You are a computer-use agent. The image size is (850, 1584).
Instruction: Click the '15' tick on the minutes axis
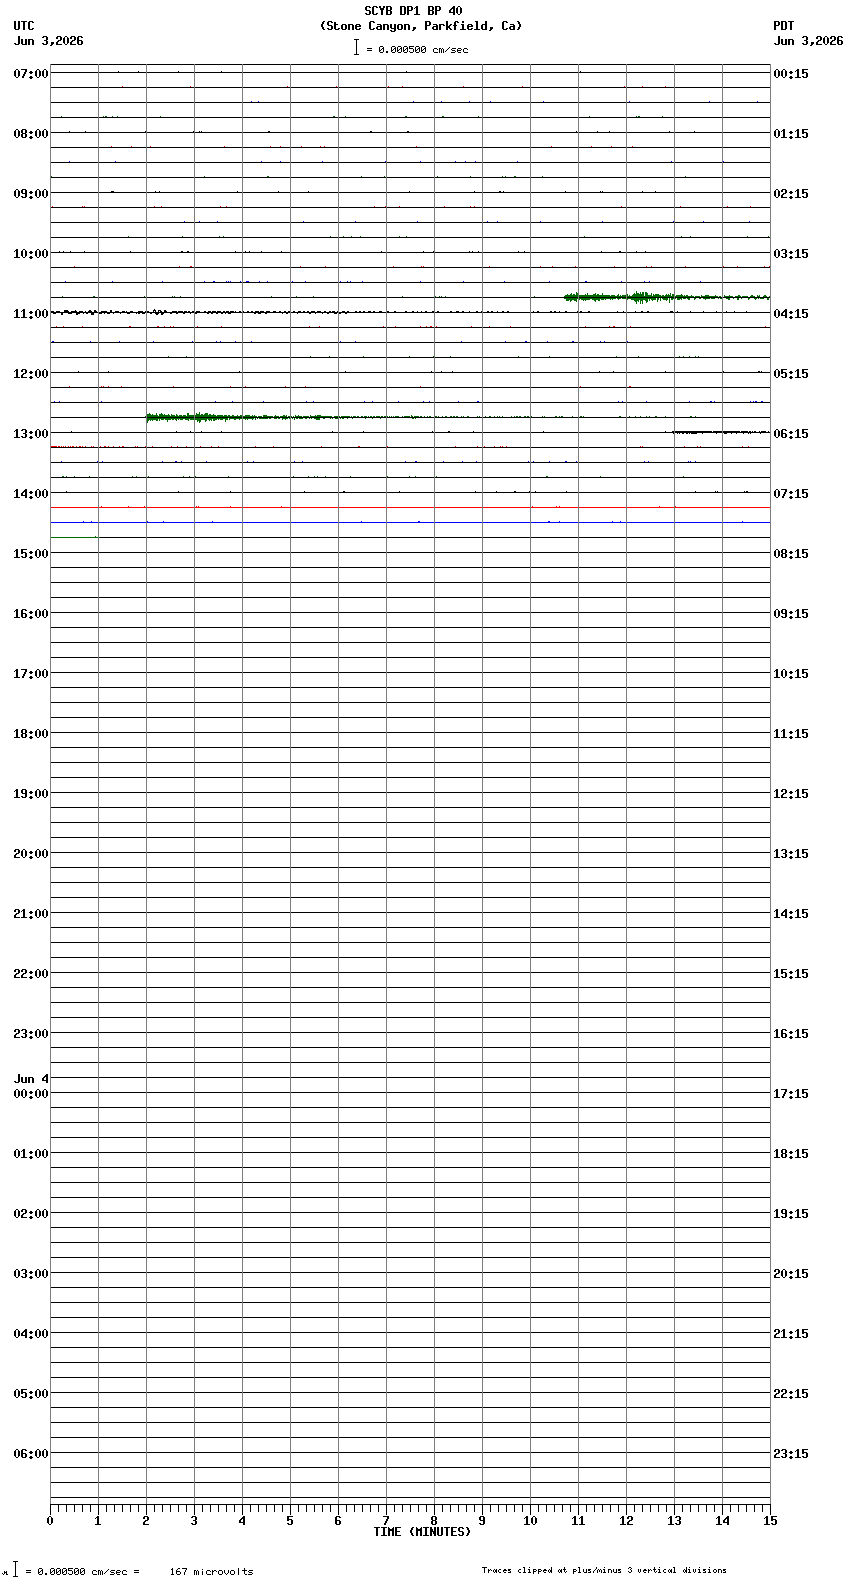coord(770,1521)
